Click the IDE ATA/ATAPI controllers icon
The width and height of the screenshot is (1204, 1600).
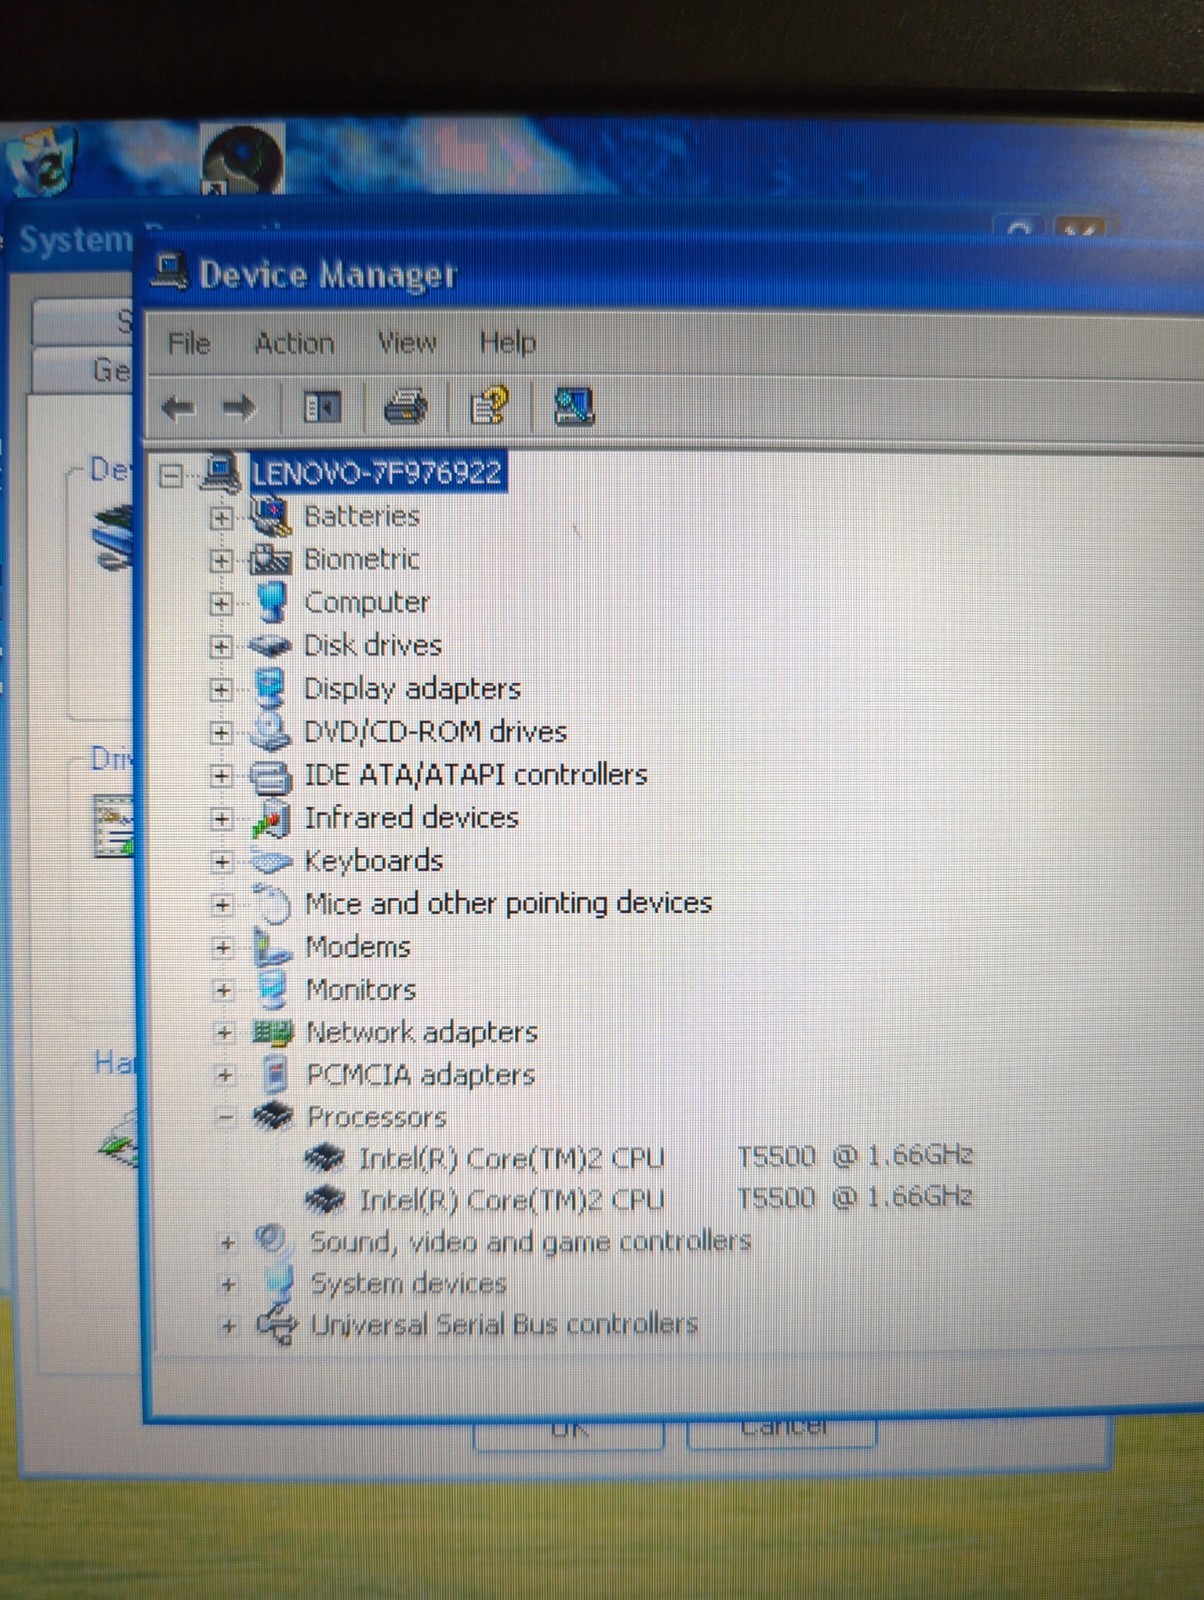(x=270, y=775)
